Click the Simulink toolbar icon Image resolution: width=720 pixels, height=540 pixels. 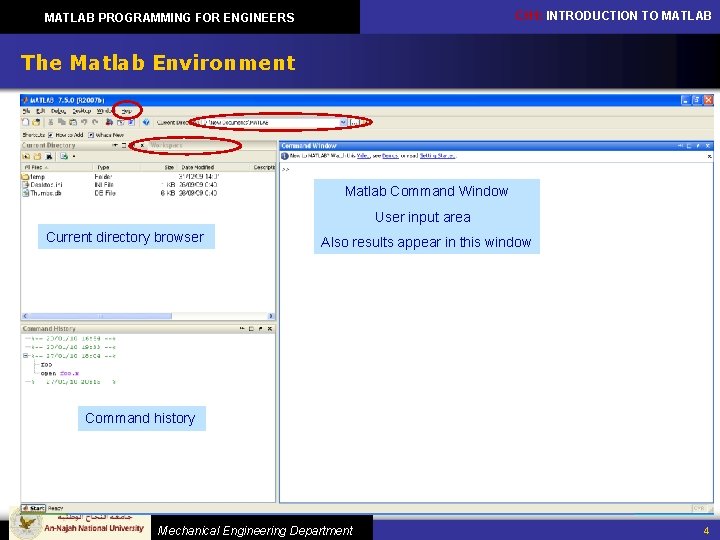(x=109, y=123)
